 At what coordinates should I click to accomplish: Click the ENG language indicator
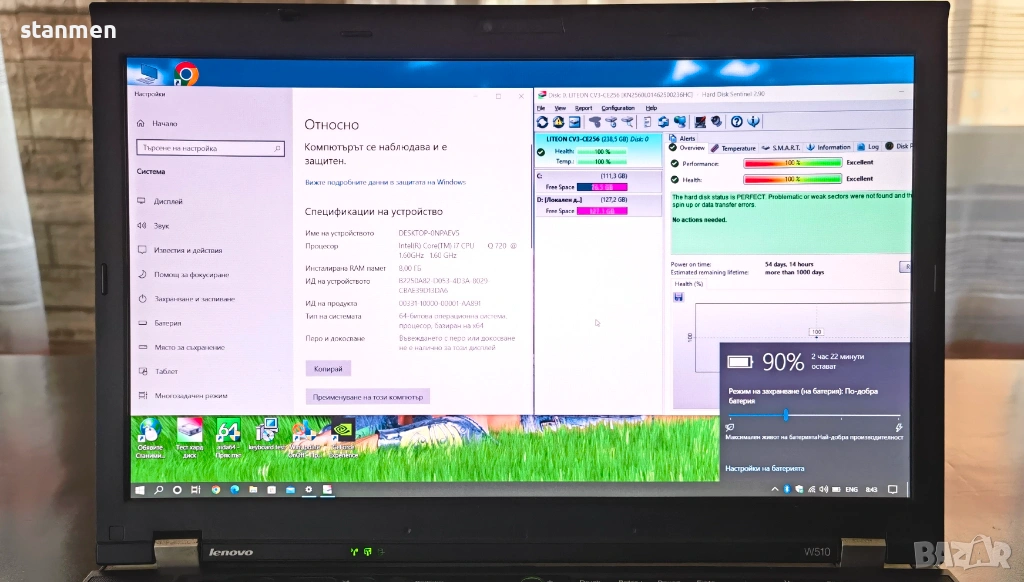tap(852, 489)
